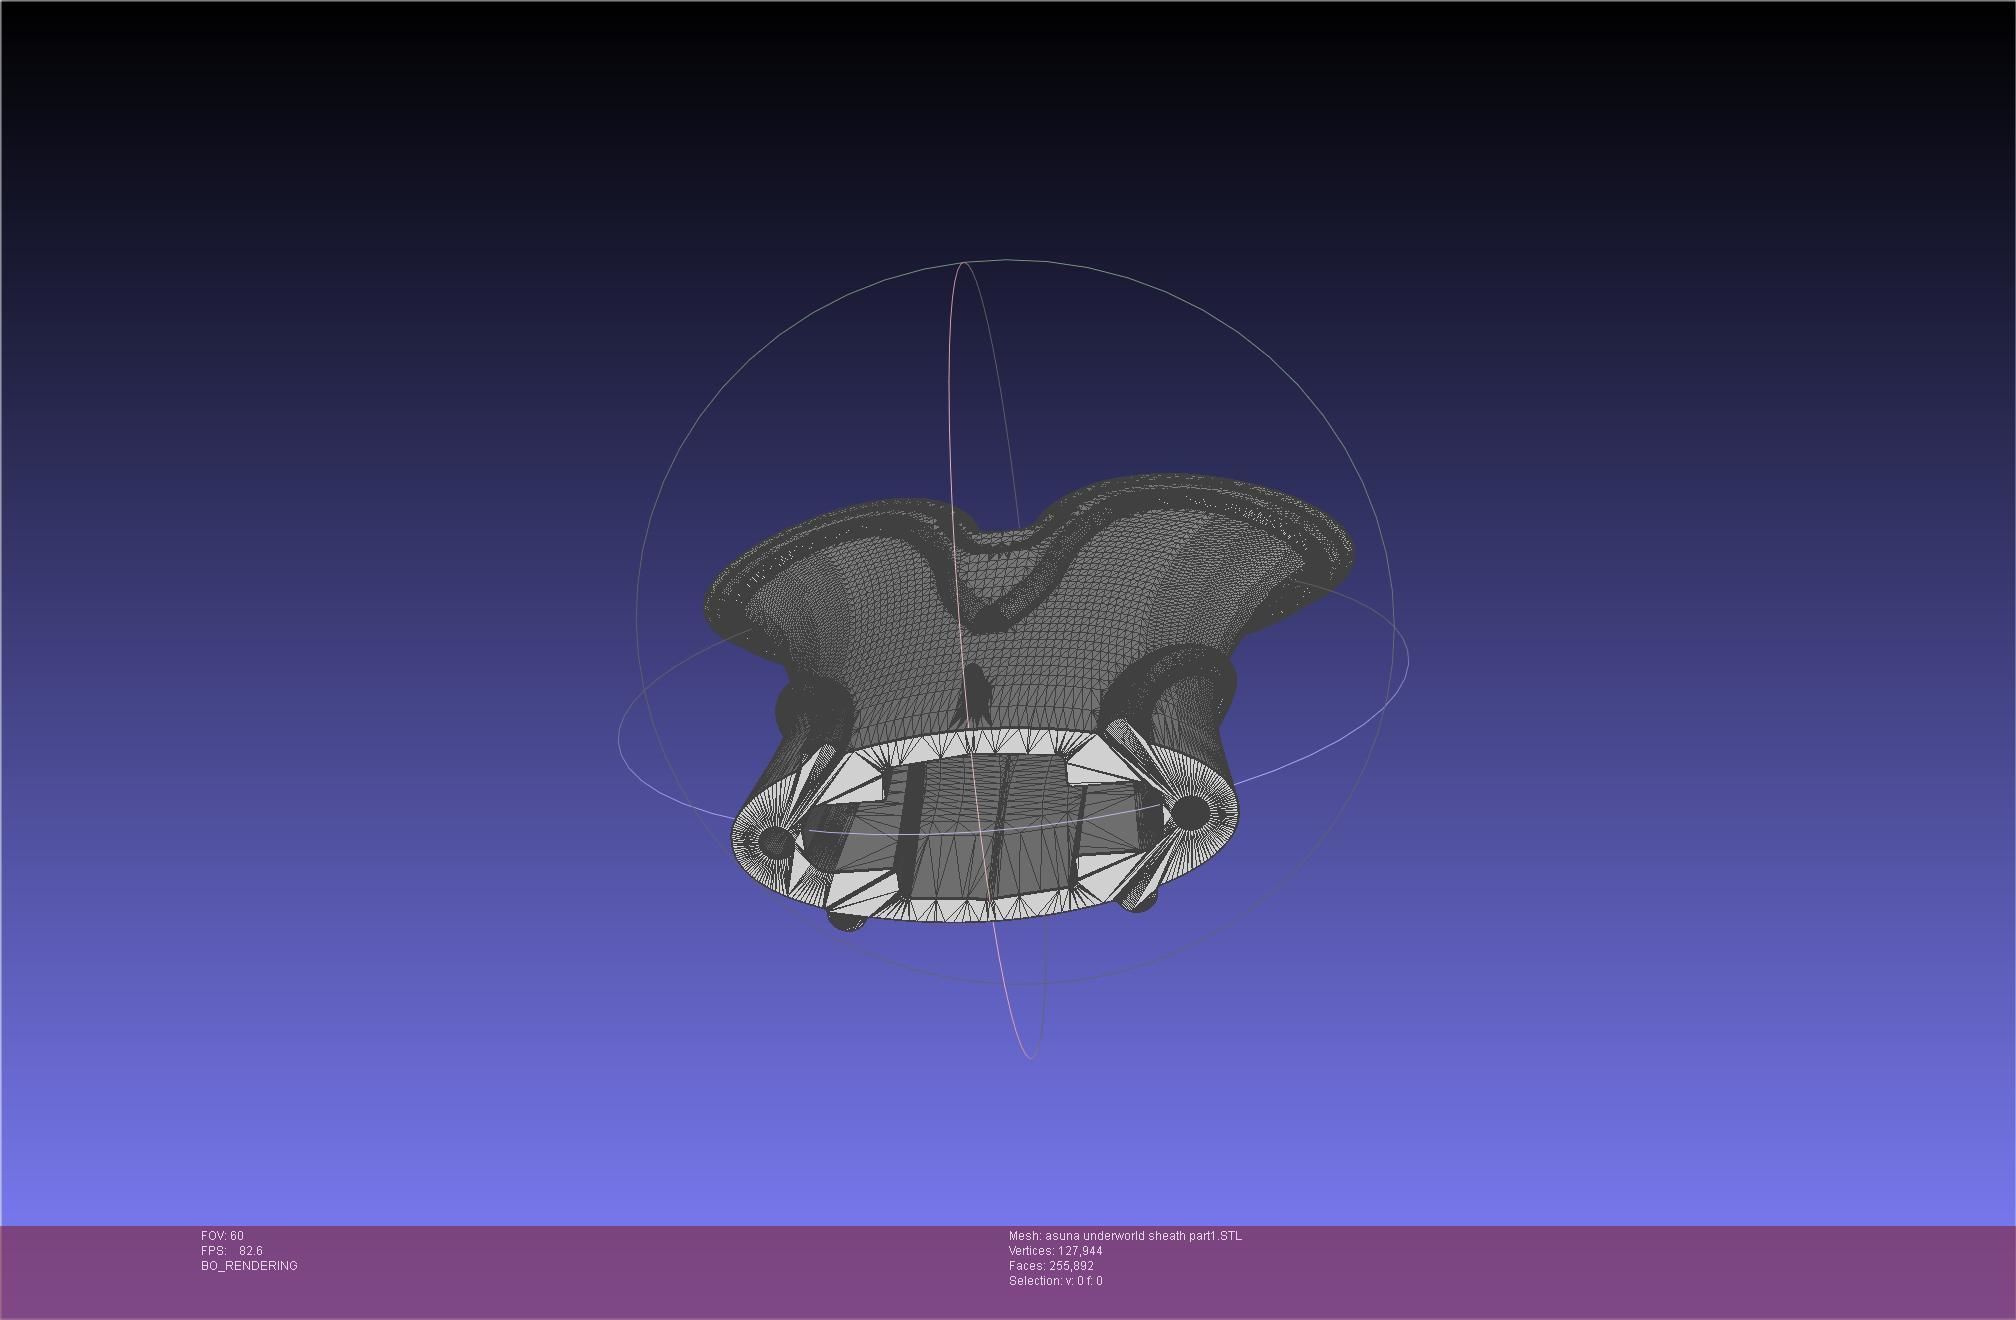
Task: Click the BO_RENDERING status label
Action: coord(249,1265)
